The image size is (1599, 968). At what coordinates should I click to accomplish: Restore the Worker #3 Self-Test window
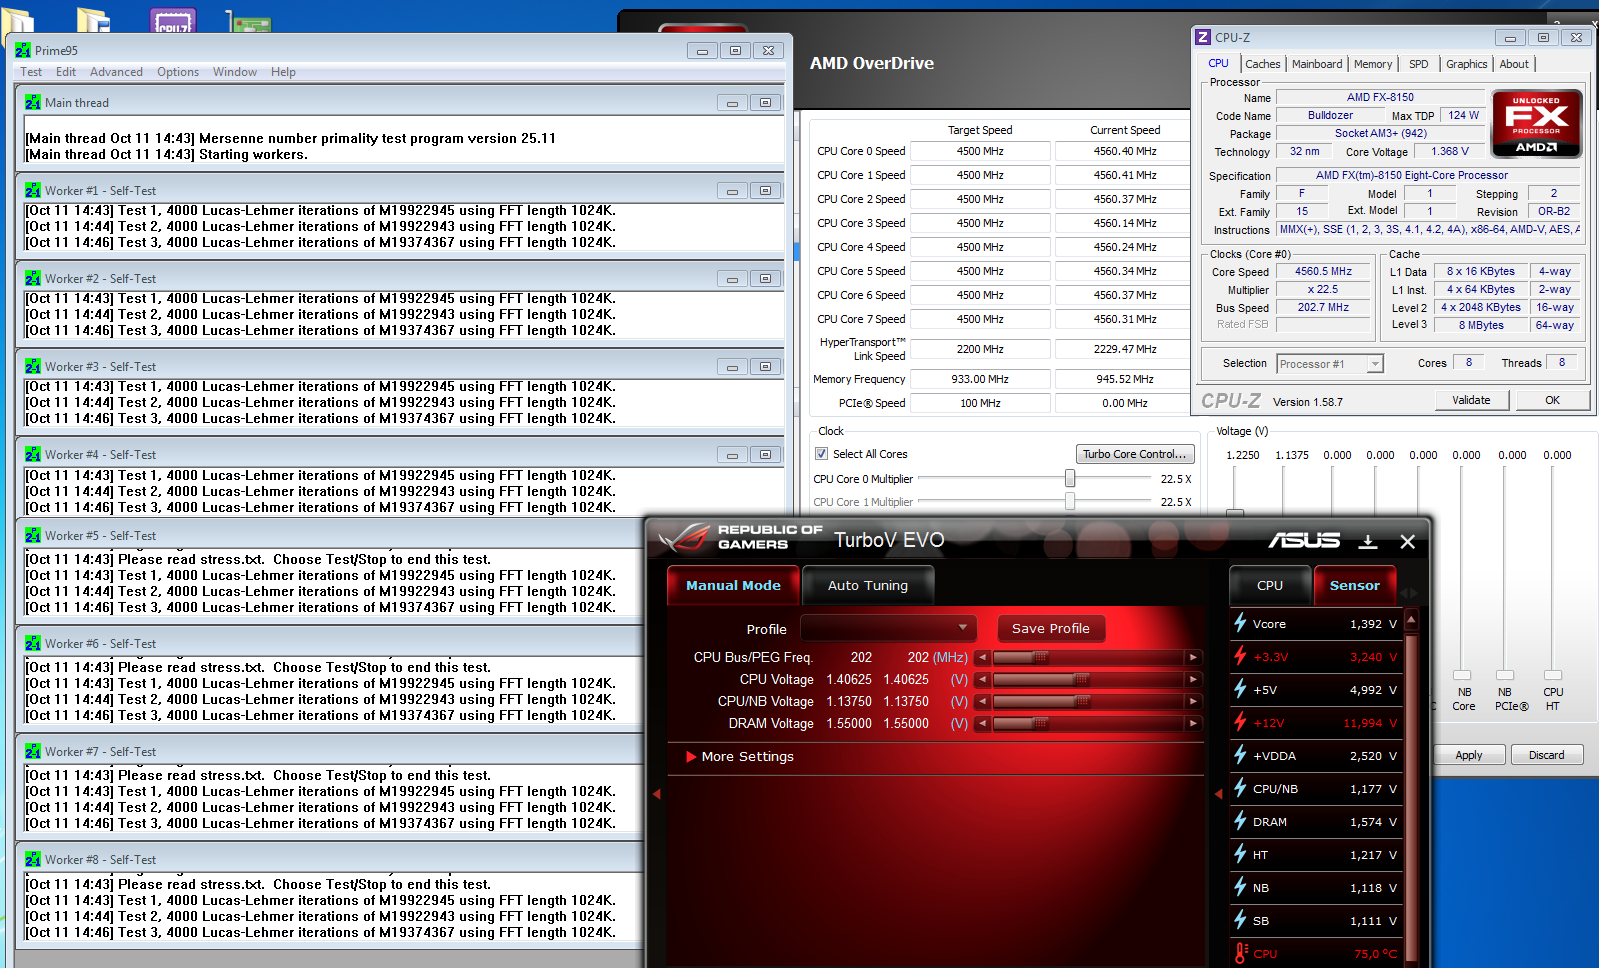click(x=765, y=367)
